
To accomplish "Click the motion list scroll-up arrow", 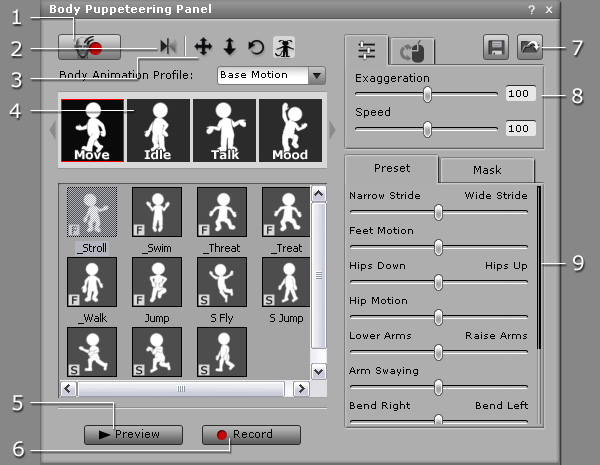I will pos(319,194).
